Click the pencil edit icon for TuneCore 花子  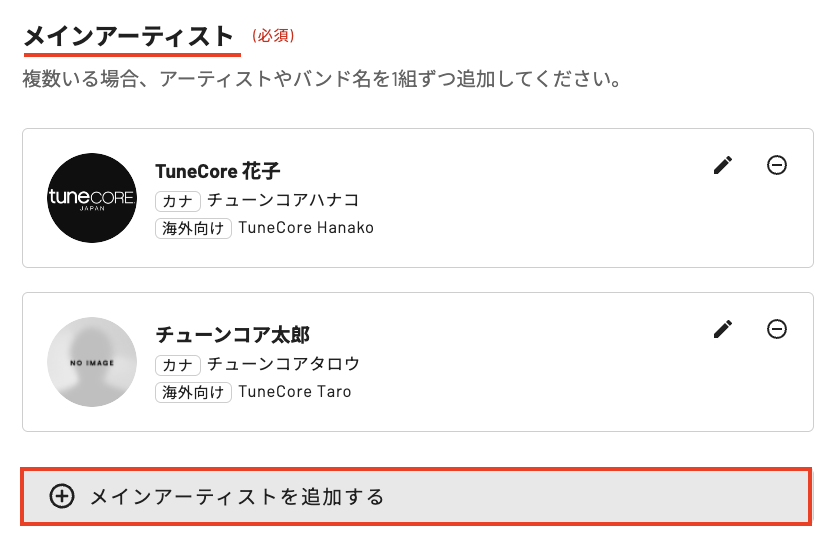(x=723, y=166)
